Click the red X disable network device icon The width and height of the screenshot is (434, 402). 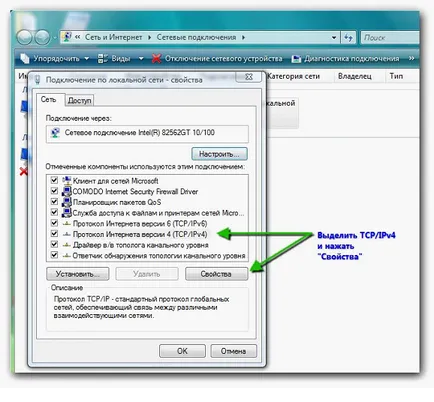click(x=156, y=59)
